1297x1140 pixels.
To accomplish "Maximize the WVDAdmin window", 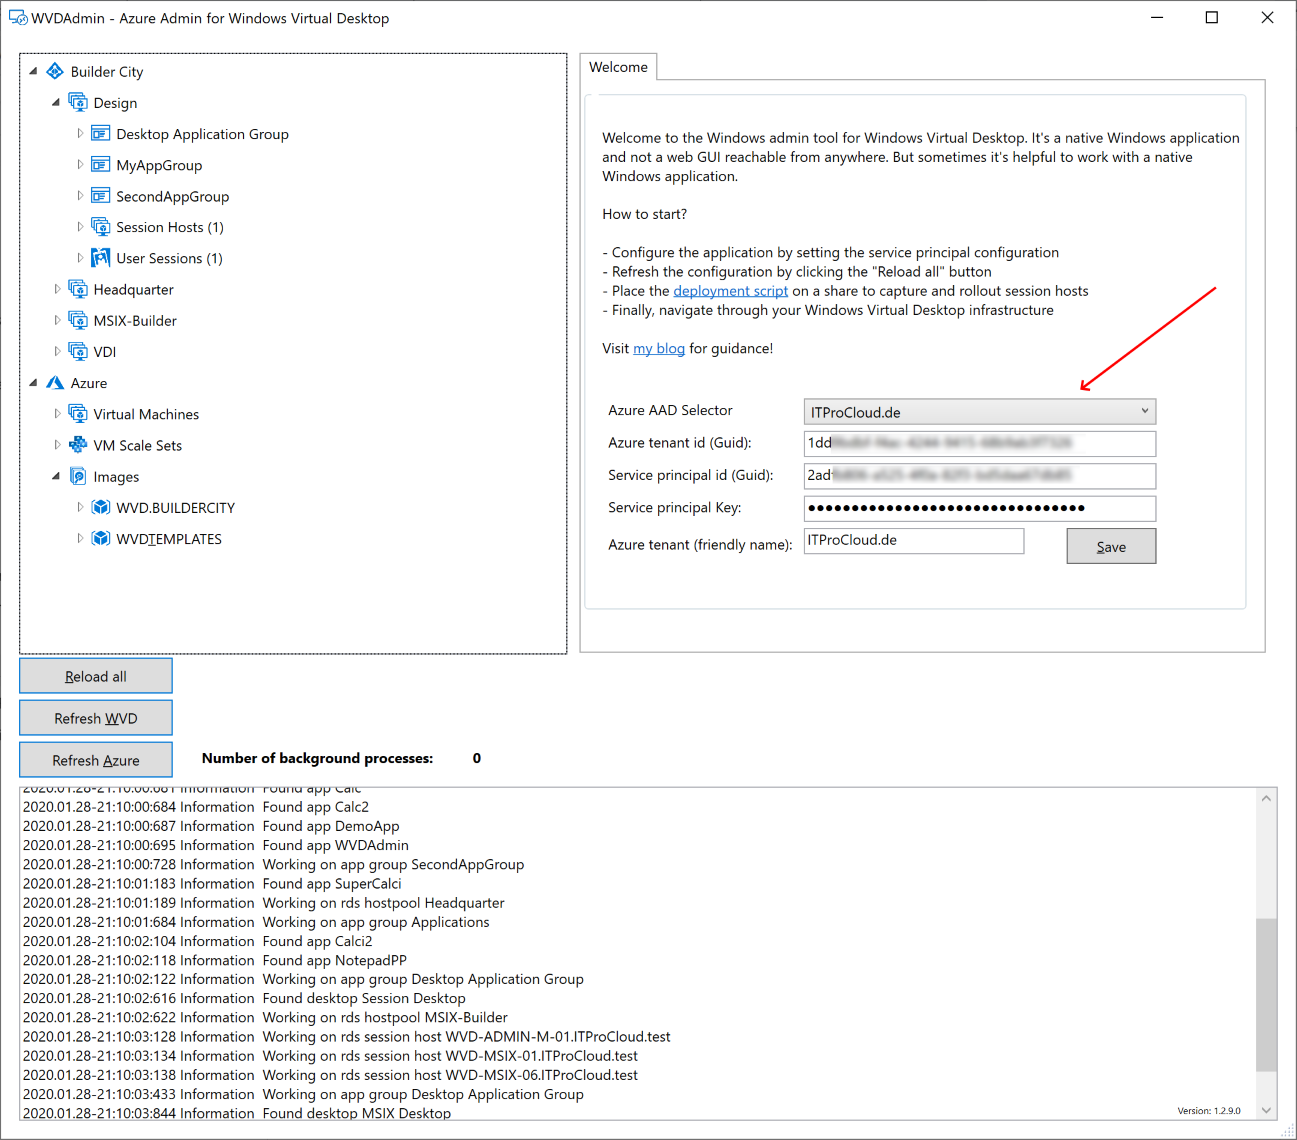I will point(1212,18).
